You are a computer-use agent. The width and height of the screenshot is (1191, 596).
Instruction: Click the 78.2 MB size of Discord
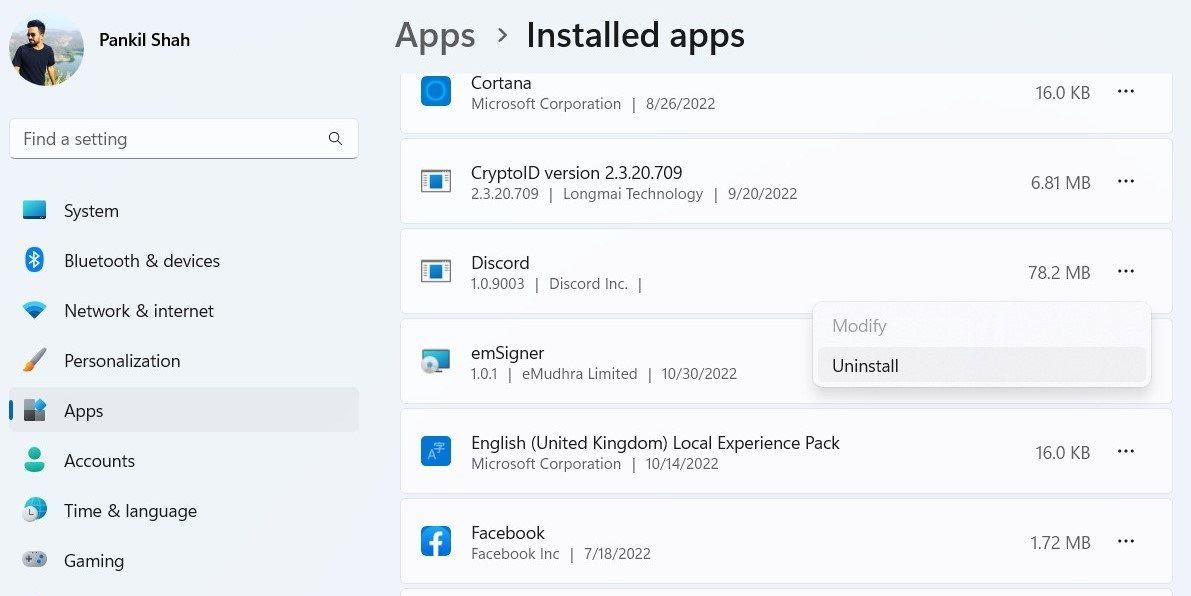point(1059,273)
